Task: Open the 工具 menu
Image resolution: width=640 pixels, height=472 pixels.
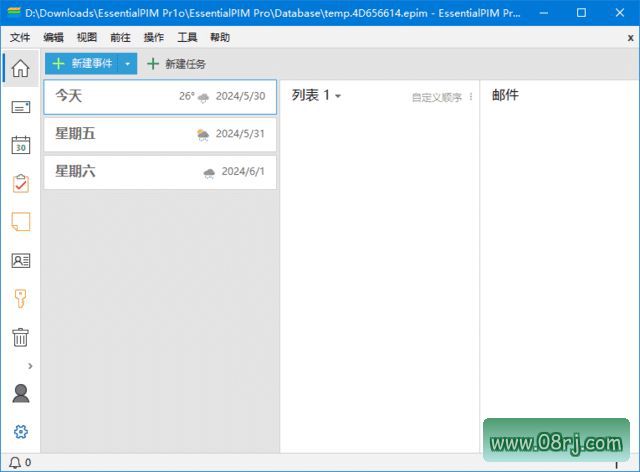Action: click(187, 38)
